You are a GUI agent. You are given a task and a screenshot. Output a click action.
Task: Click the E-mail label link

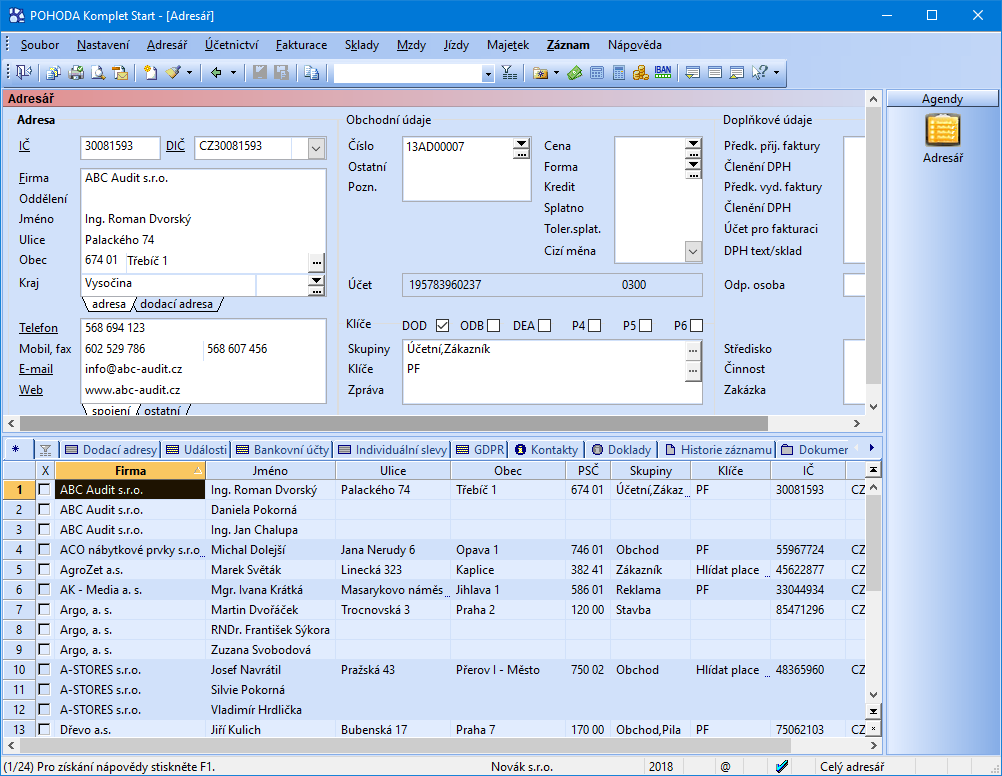pos(36,369)
